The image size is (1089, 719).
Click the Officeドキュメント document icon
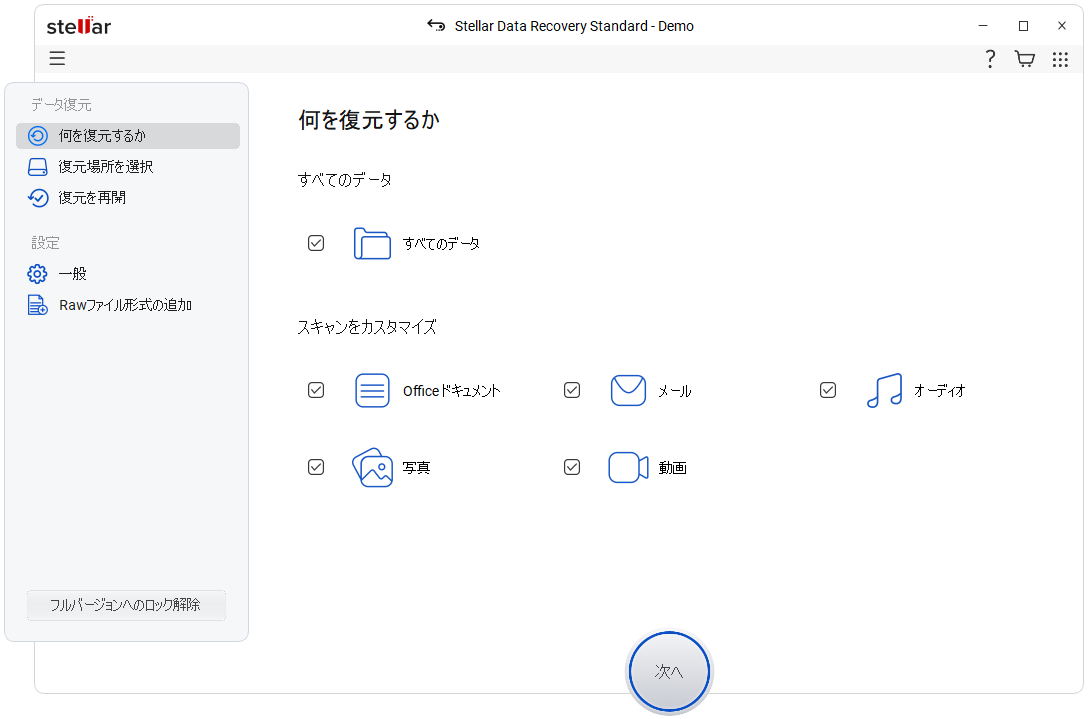[x=372, y=390]
